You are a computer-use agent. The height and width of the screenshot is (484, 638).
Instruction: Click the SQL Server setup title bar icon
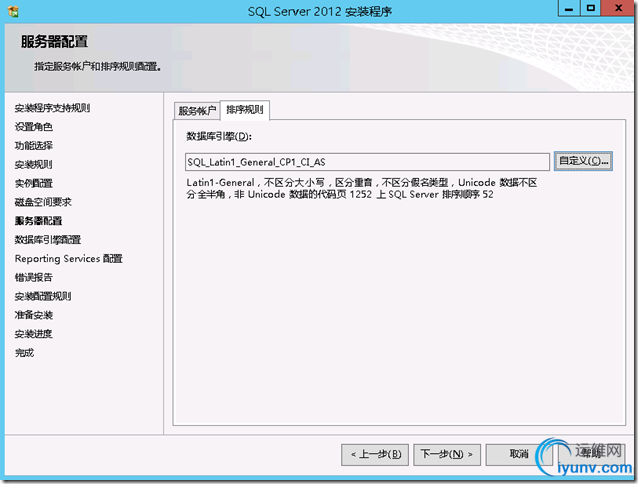pyautogui.click(x=13, y=11)
